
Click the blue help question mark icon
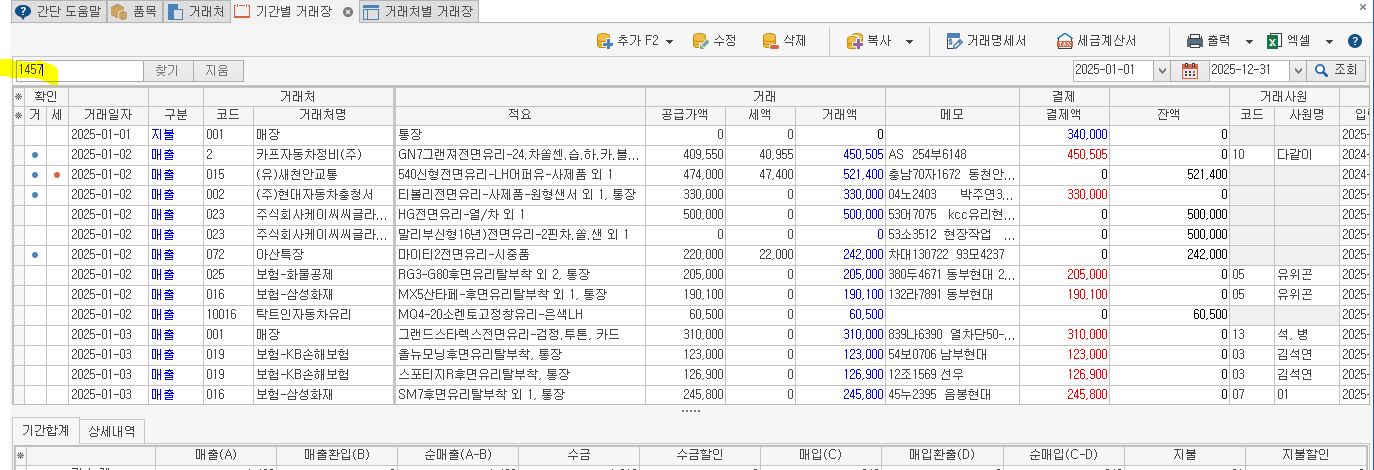1355,41
